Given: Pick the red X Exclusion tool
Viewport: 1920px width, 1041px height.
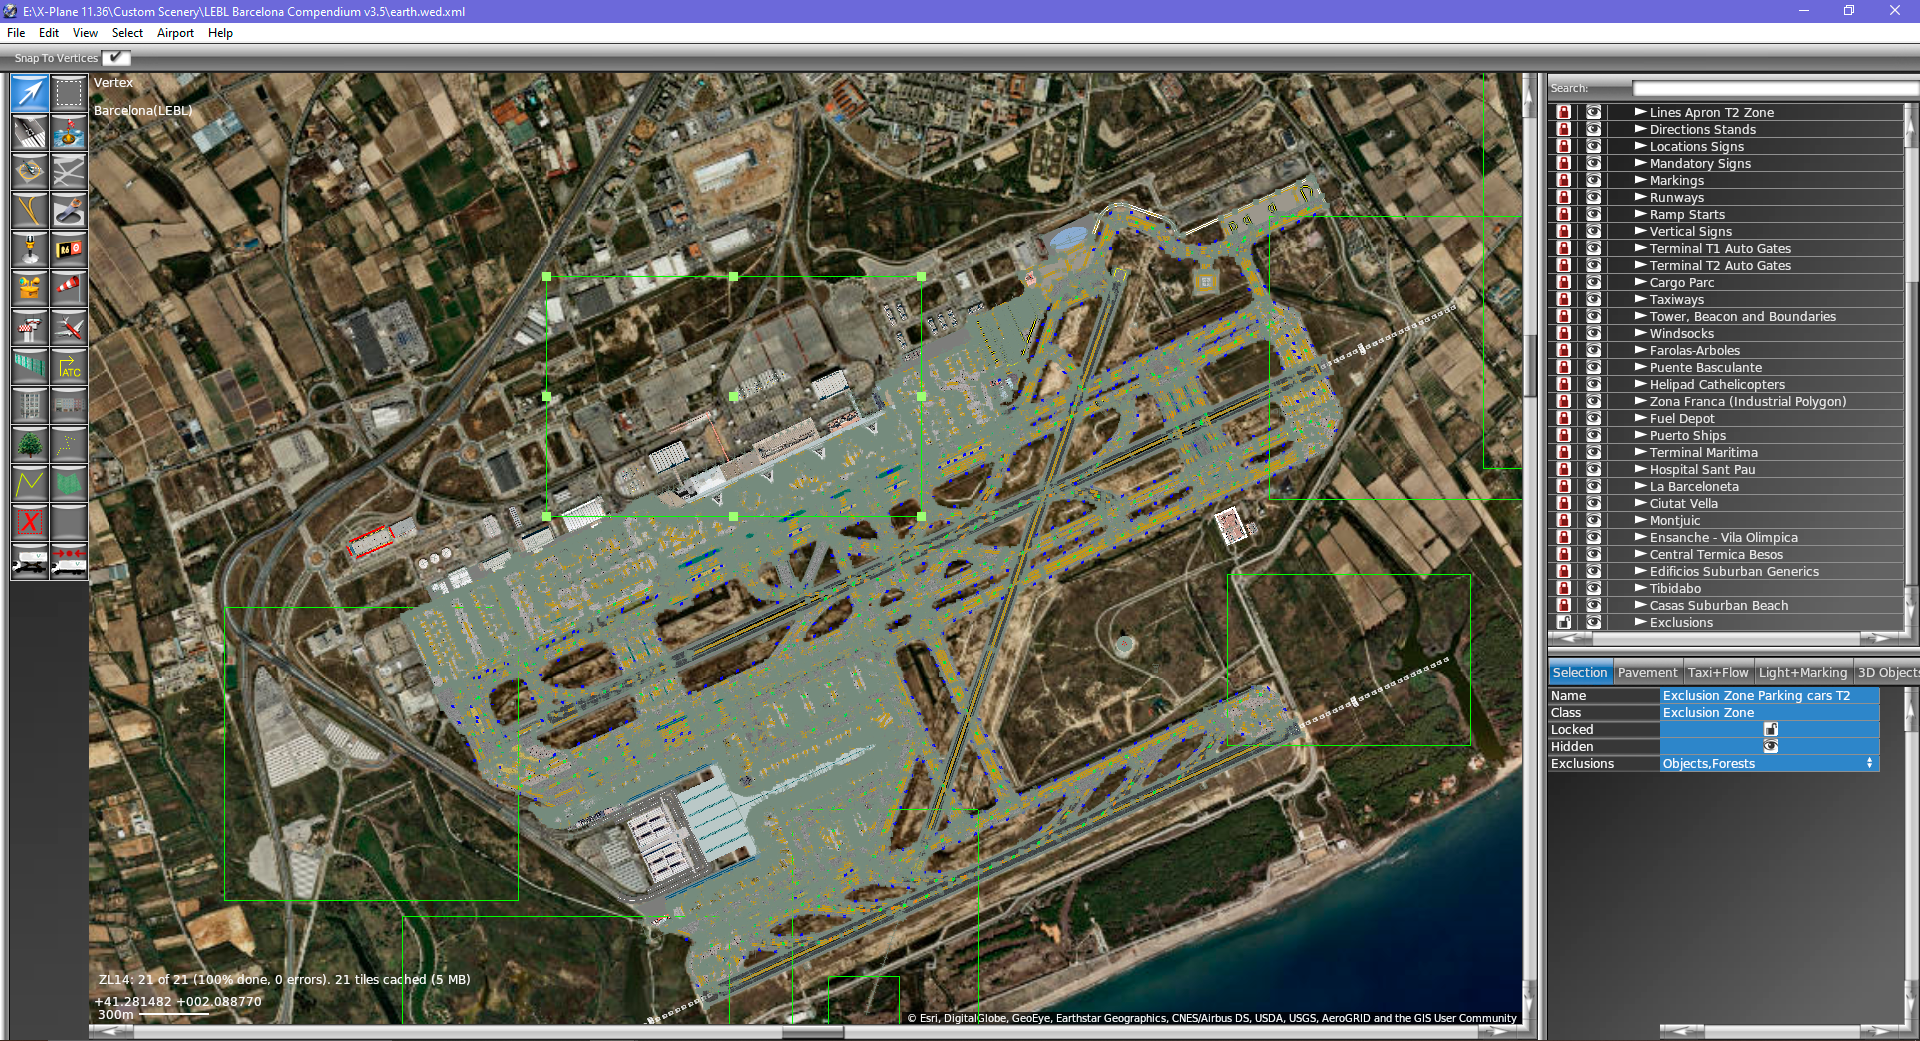Looking at the screenshot, I should click(x=30, y=523).
